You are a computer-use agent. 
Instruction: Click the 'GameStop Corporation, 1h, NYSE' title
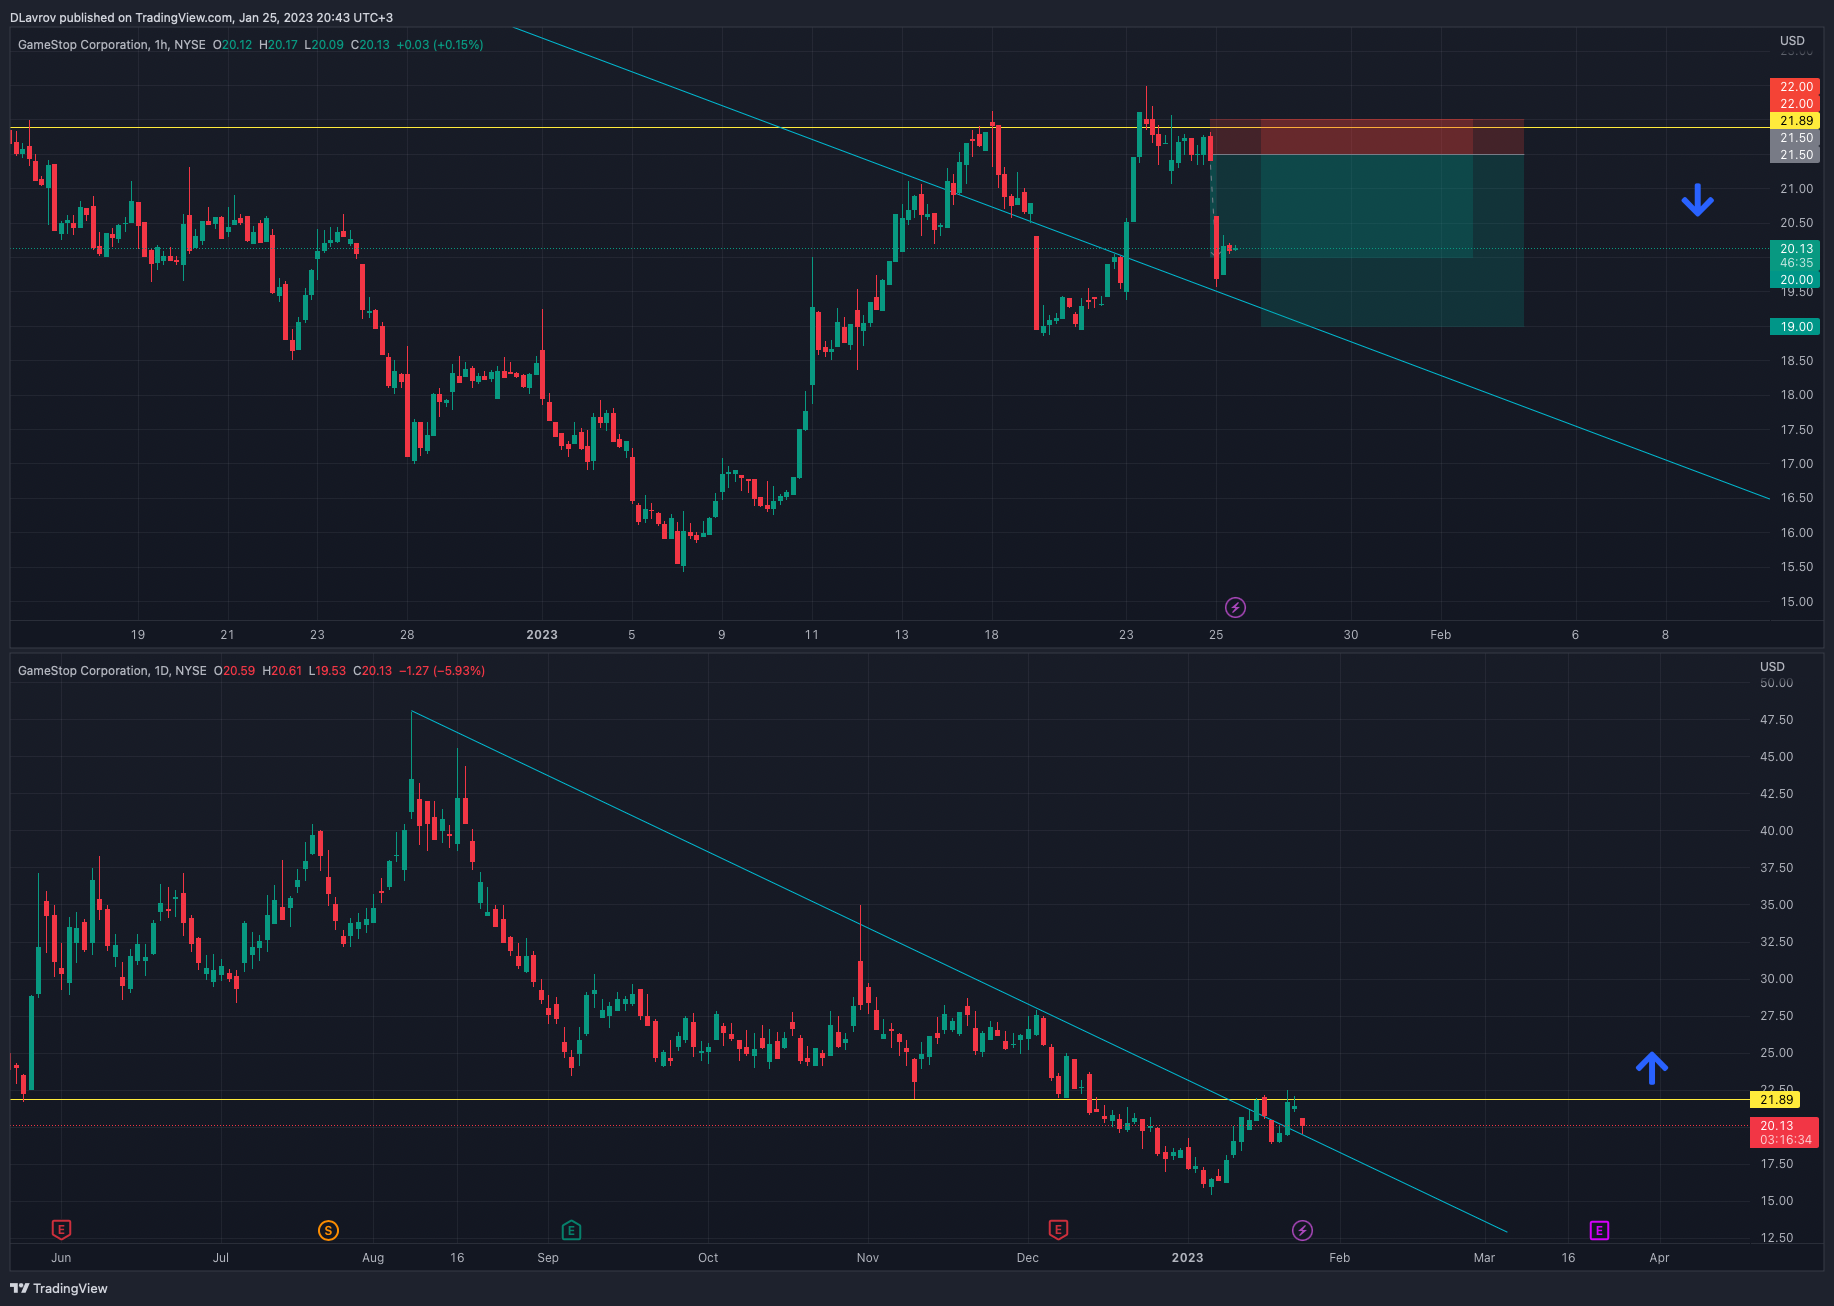pos(112,45)
